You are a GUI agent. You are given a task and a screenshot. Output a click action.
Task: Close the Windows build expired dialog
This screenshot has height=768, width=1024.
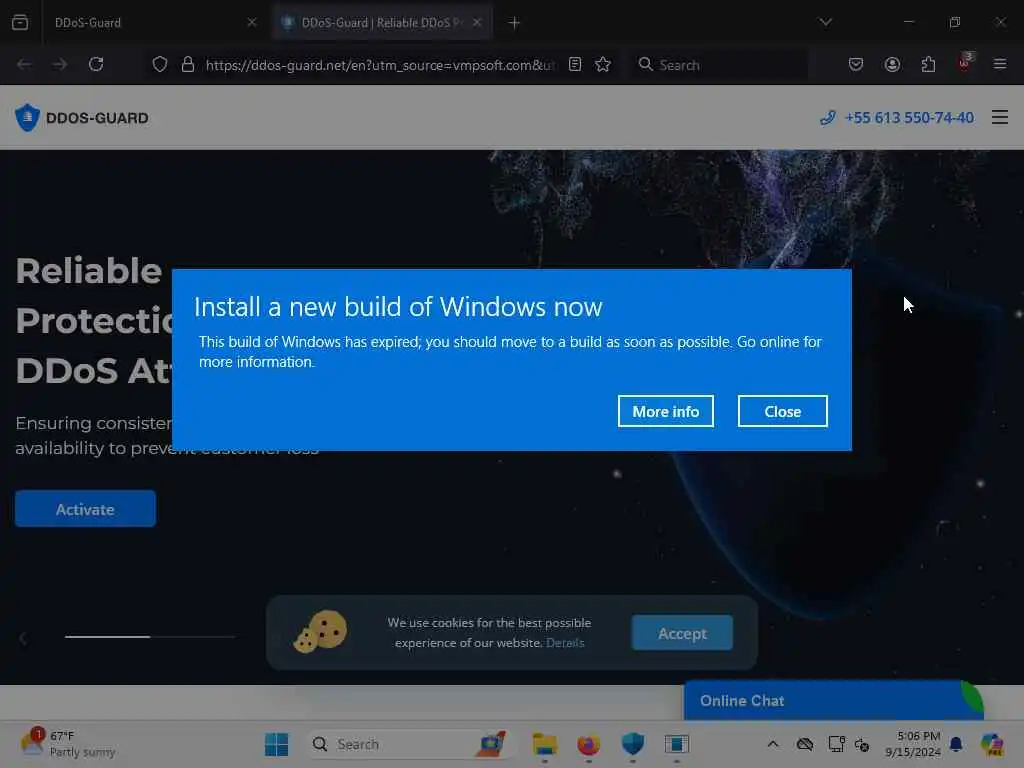tap(782, 411)
